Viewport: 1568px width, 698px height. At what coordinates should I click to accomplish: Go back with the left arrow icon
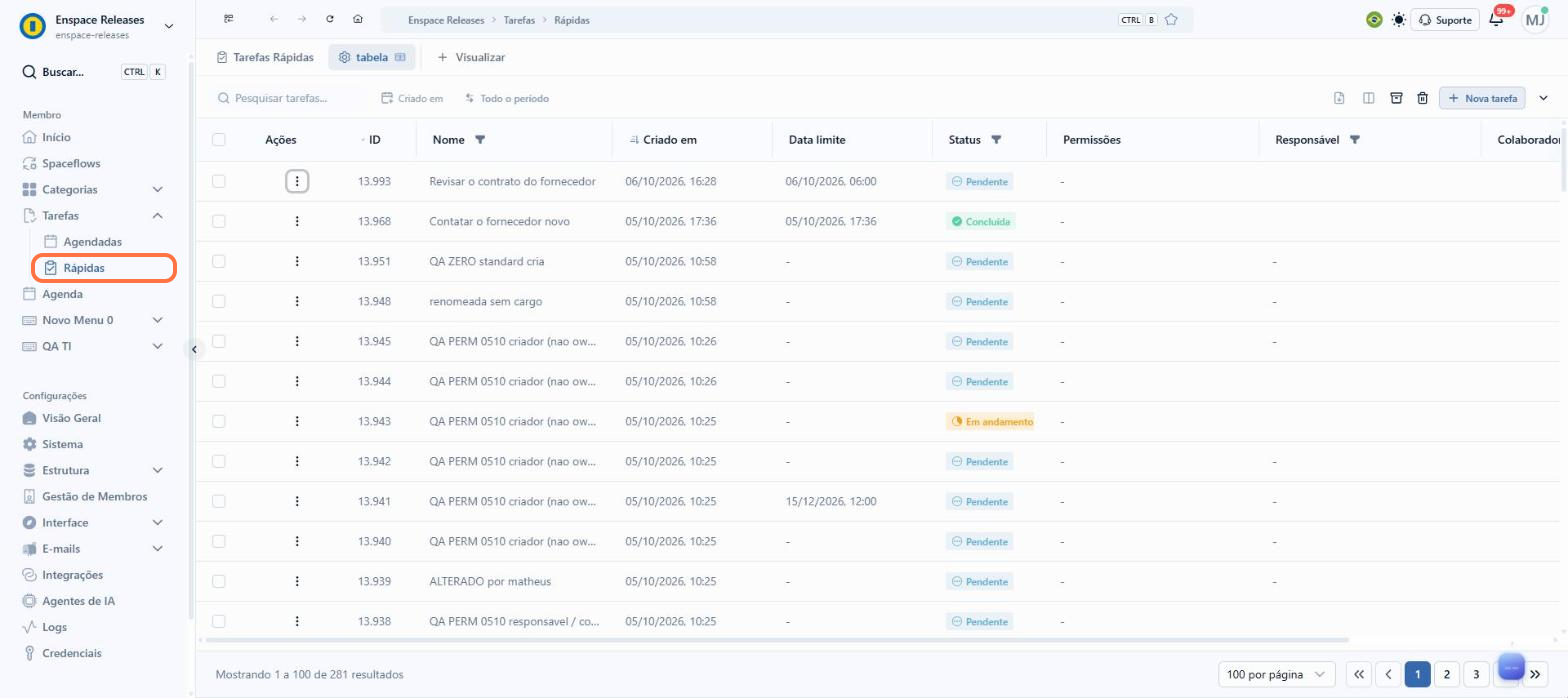[274, 19]
